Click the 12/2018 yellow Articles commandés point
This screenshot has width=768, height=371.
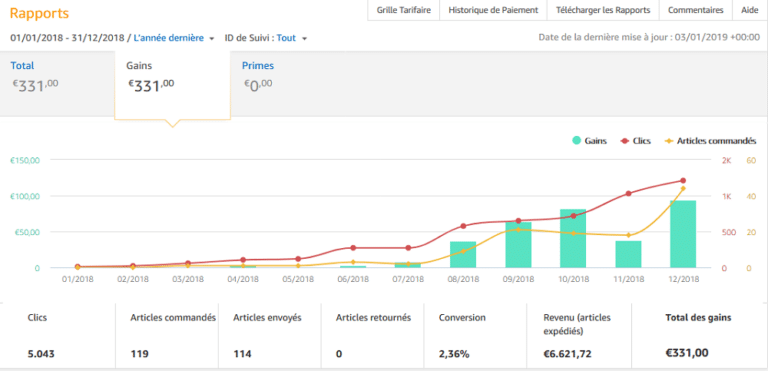(x=683, y=188)
